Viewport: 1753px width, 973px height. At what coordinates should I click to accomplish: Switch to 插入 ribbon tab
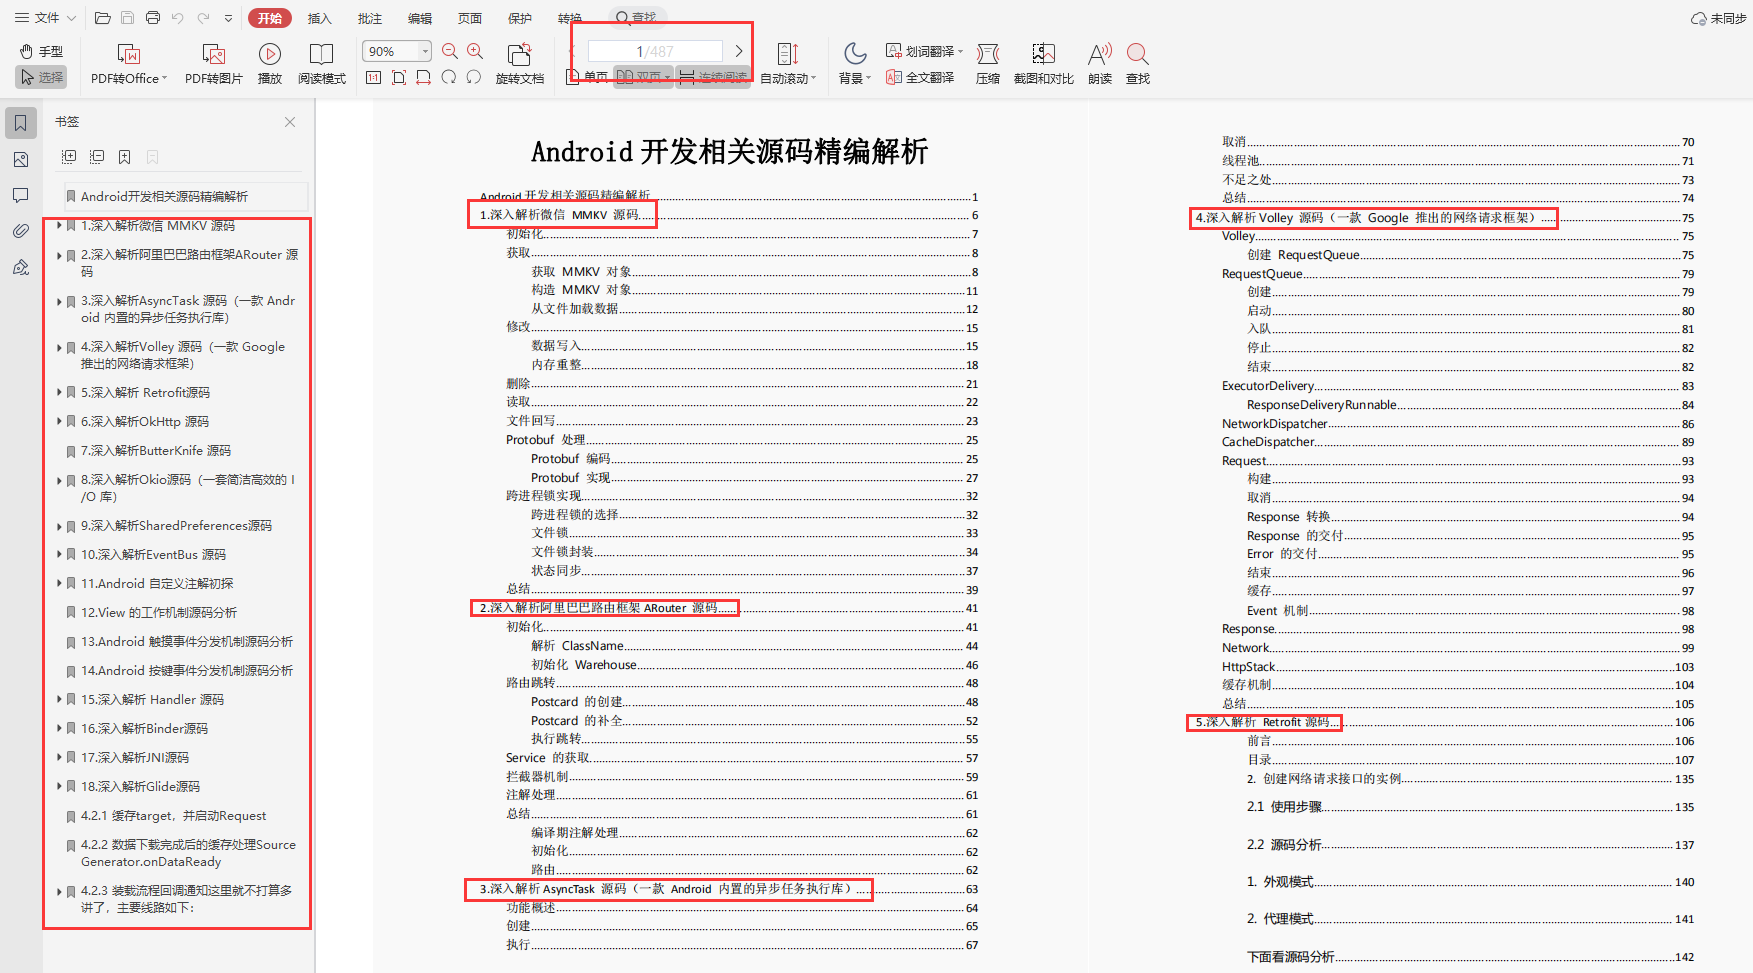[319, 18]
